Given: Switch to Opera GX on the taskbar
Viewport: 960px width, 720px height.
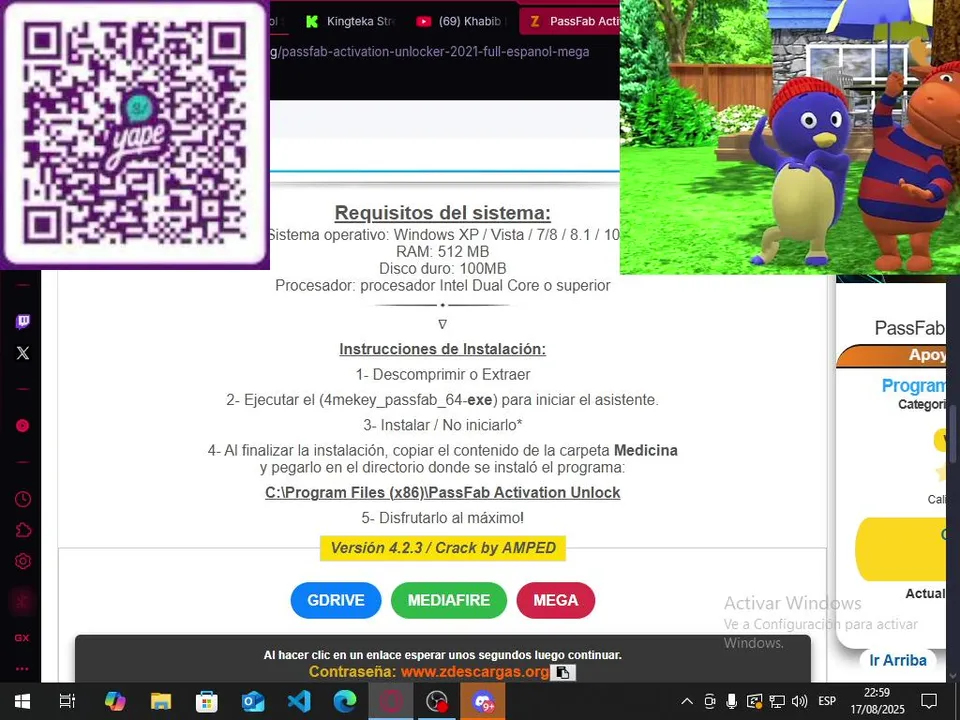Looking at the screenshot, I should [x=391, y=701].
